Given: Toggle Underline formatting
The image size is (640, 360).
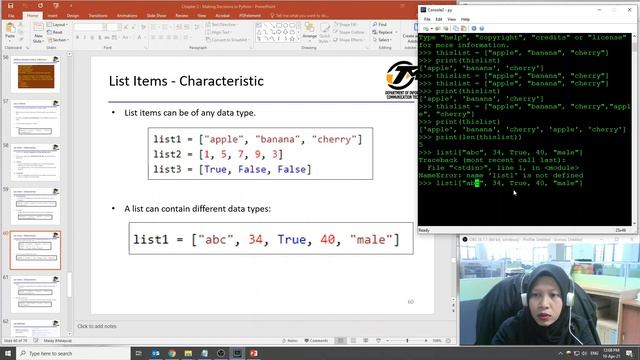Looking at the screenshot, I should click(92, 37).
